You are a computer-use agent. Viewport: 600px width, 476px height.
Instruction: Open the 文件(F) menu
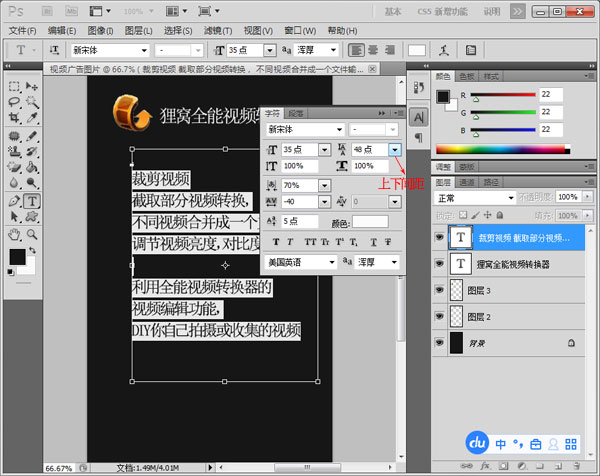(22, 31)
